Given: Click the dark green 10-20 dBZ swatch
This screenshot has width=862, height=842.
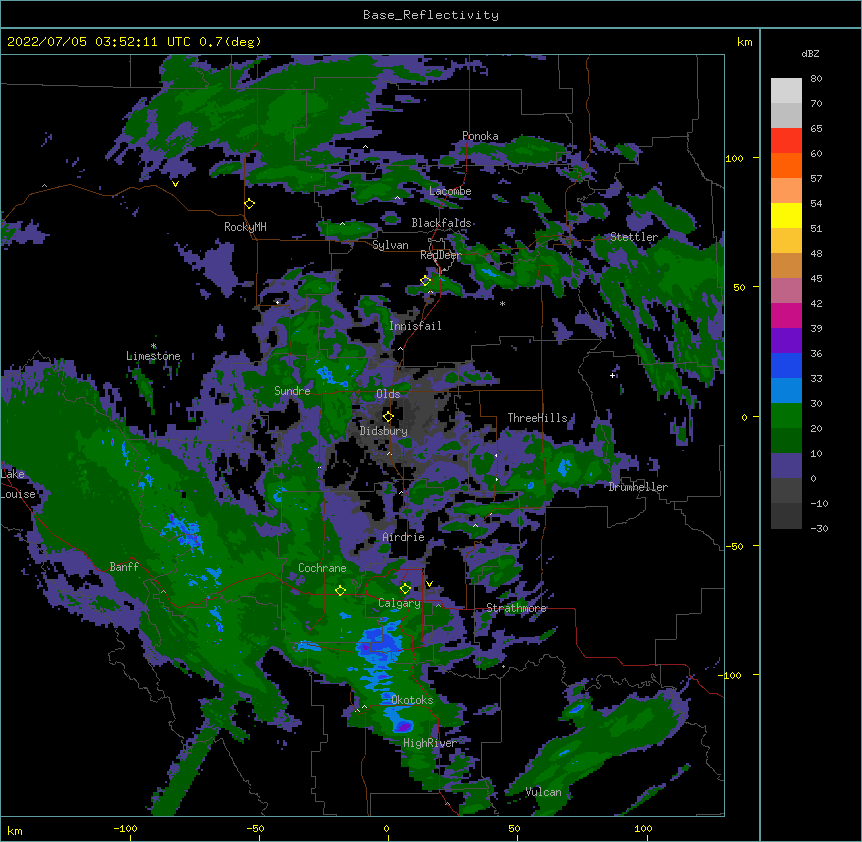Looking at the screenshot, I should [786, 440].
